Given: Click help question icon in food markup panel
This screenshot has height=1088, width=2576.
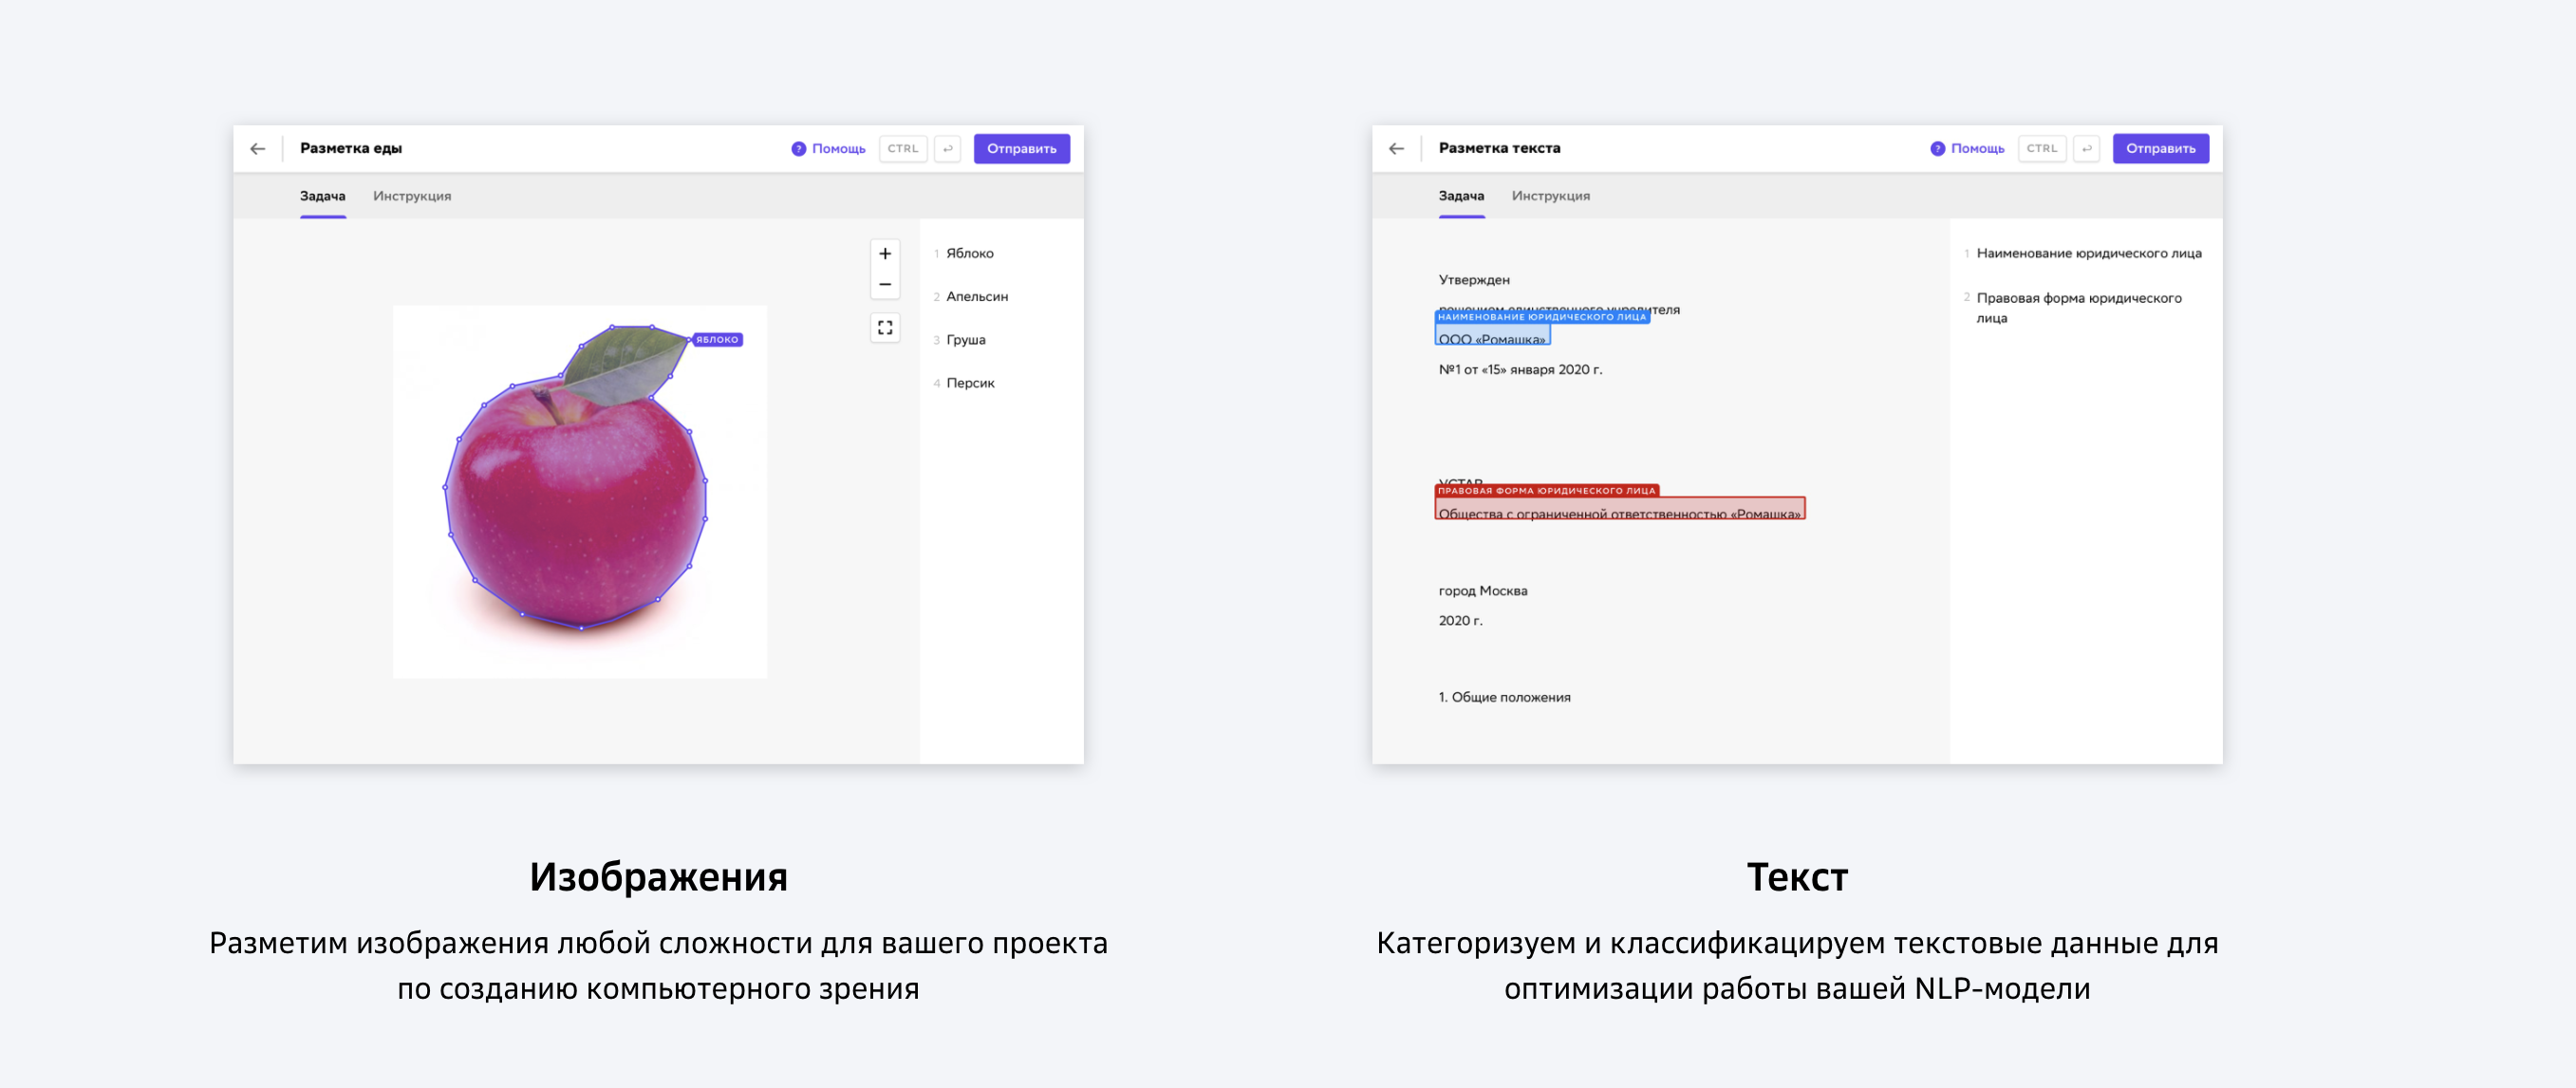Looking at the screenshot, I should 798,148.
